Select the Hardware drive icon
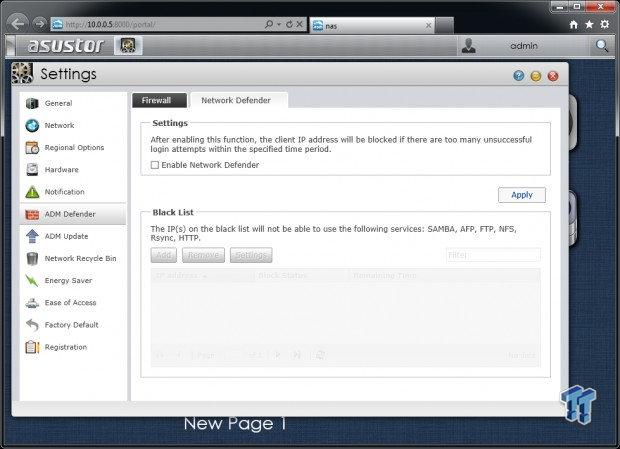 coord(32,170)
